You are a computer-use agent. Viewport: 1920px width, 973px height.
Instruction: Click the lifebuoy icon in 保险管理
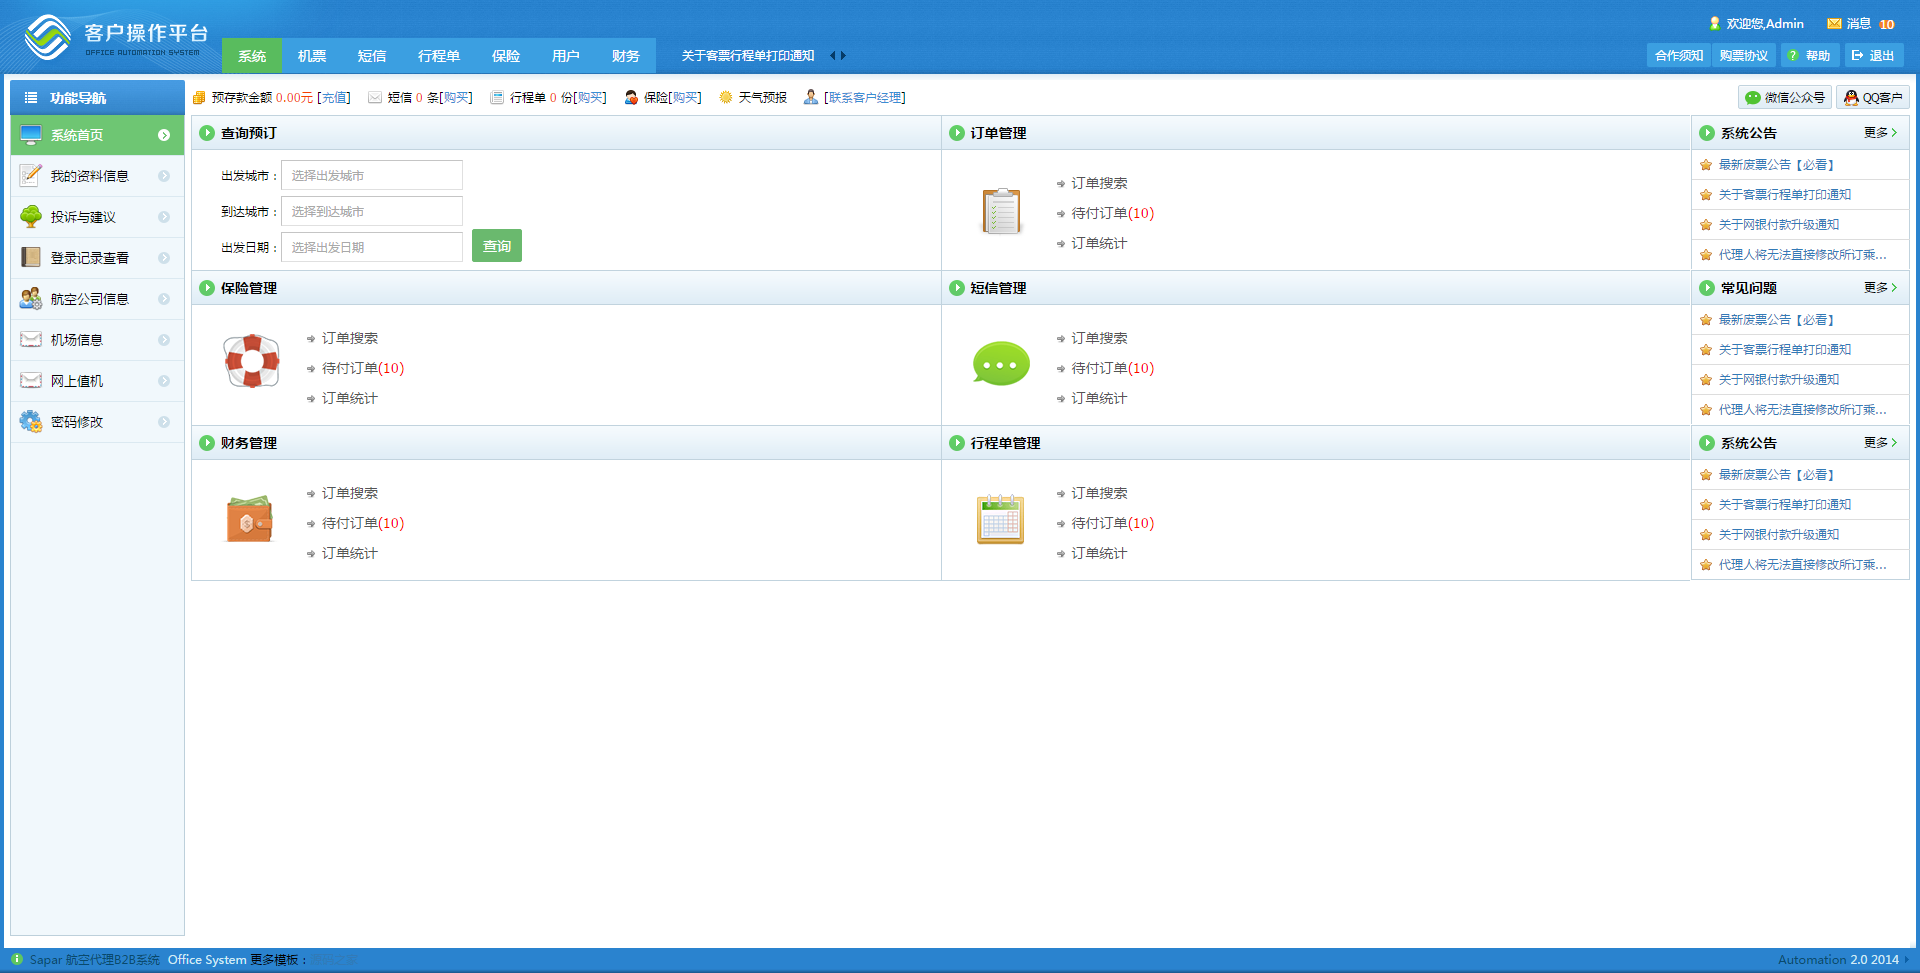pyautogui.click(x=252, y=361)
